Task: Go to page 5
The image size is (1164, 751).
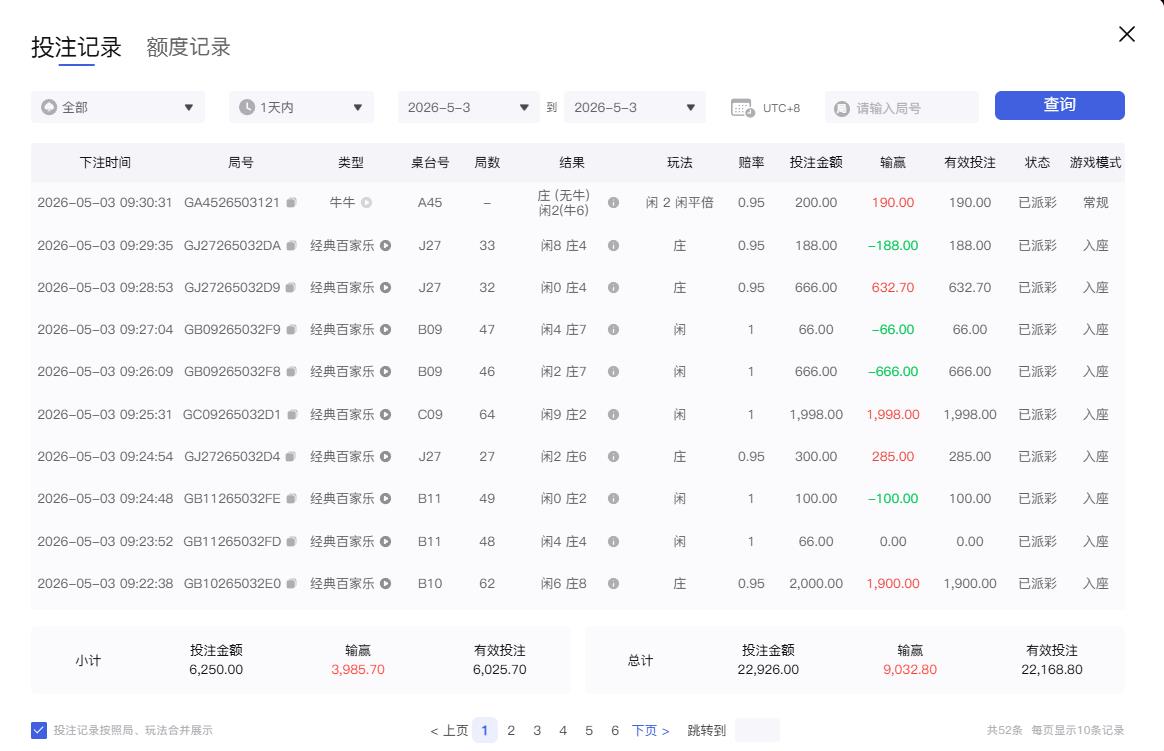Action: coord(589,730)
